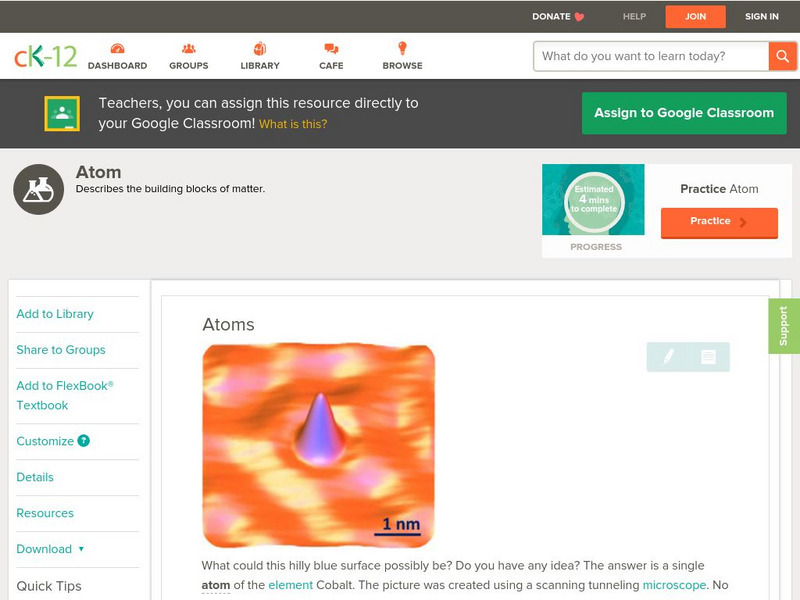Start the orange Practice button
Image resolution: width=800 pixels, height=600 pixels.
click(x=719, y=222)
